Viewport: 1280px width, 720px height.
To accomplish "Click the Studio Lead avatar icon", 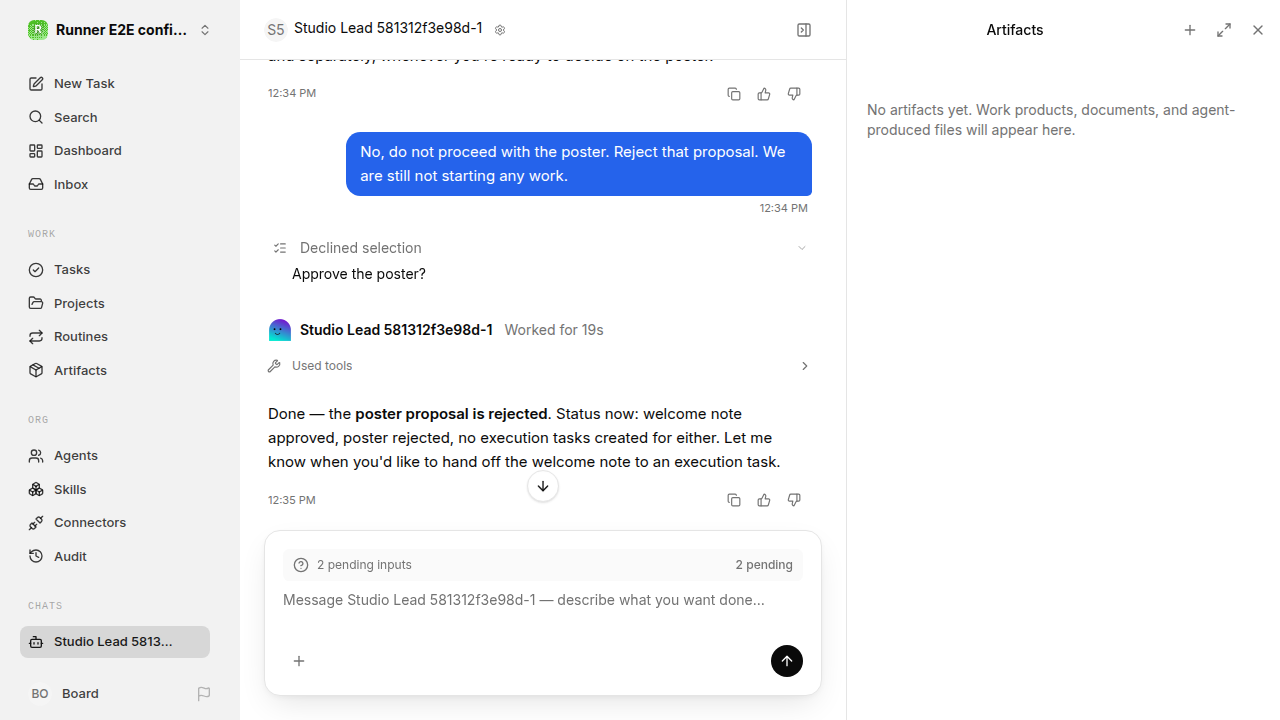I will click(280, 330).
